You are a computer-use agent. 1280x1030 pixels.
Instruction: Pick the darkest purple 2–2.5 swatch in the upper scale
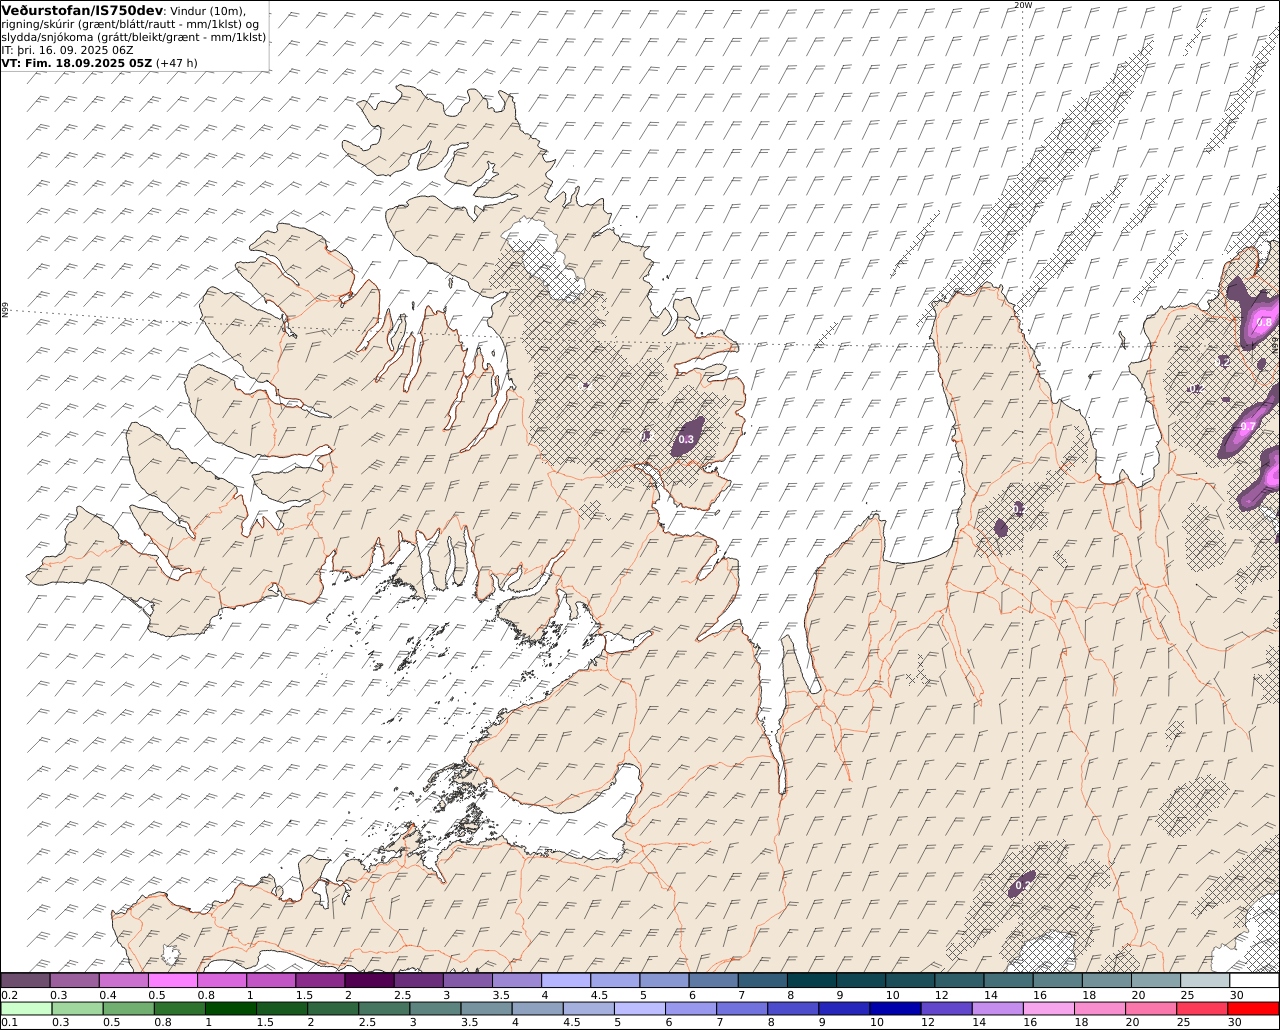tap(369, 980)
